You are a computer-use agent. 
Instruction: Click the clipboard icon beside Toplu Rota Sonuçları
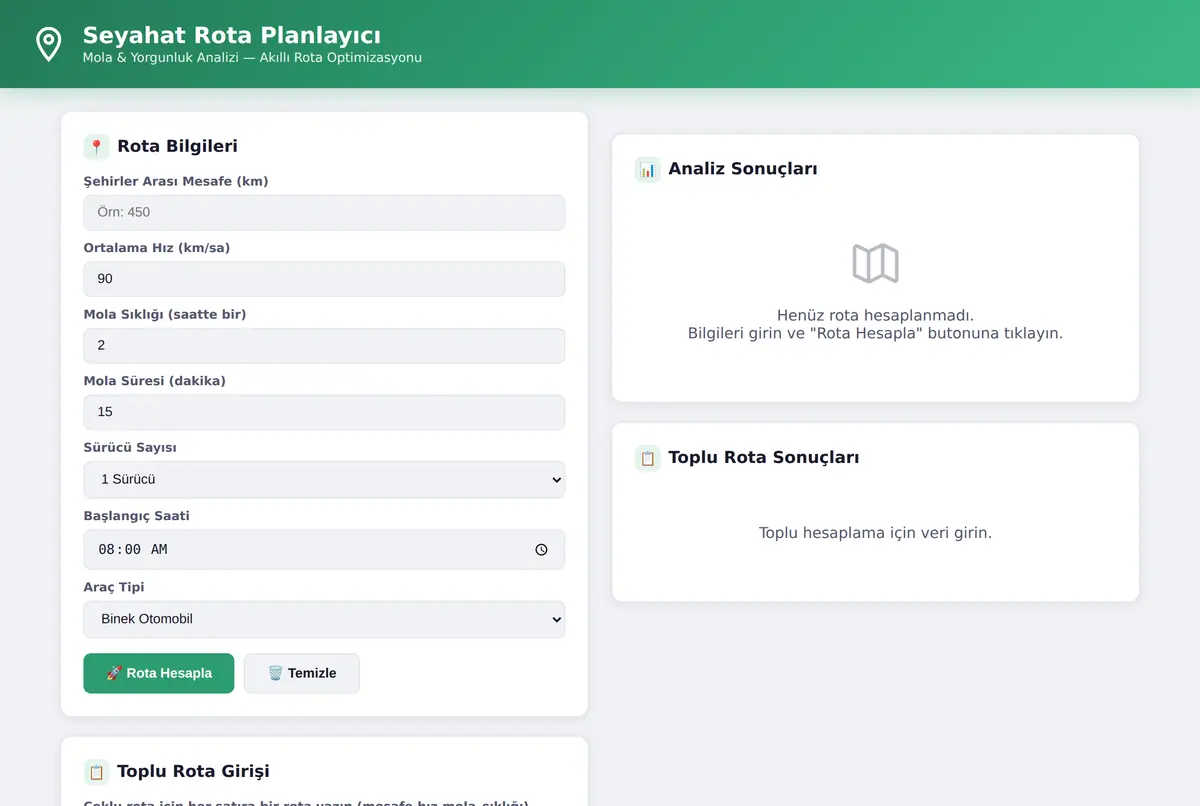[647, 458]
